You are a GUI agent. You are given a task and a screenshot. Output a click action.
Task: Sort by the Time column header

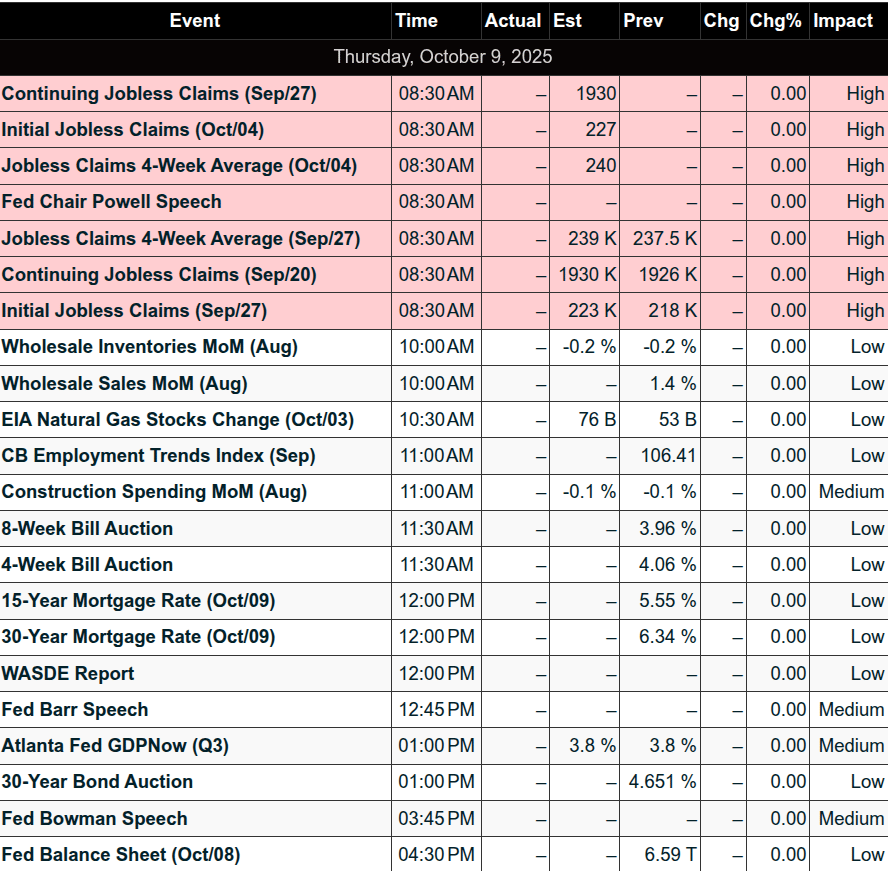416,21
